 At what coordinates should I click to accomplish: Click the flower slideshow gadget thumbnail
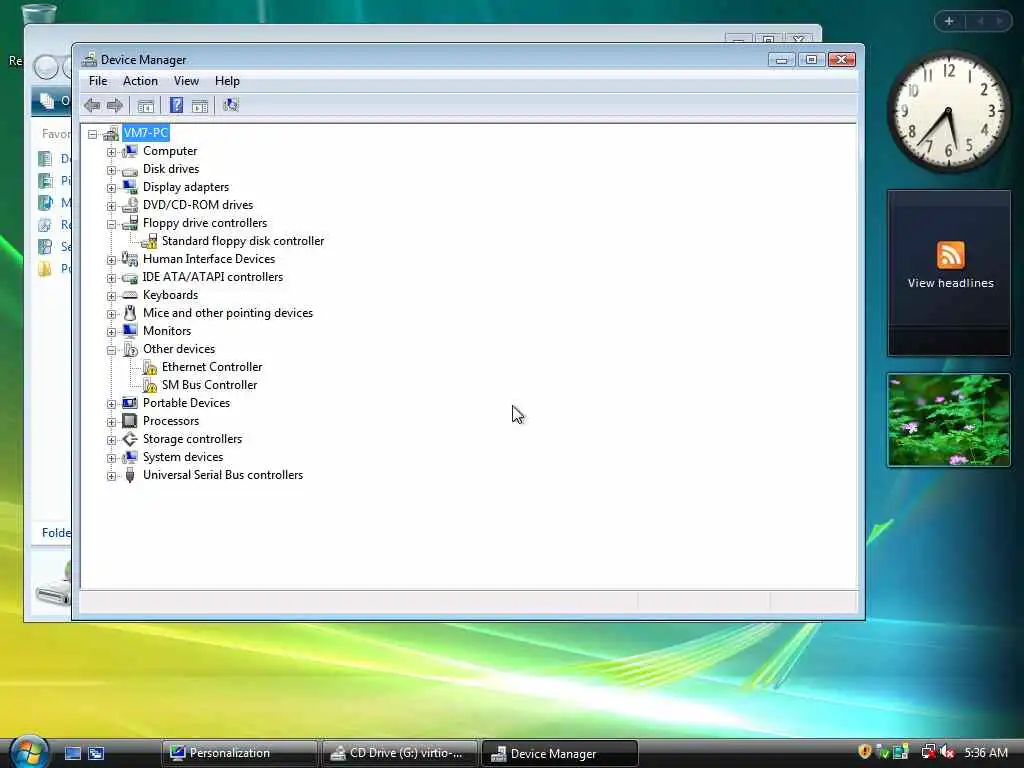click(949, 420)
